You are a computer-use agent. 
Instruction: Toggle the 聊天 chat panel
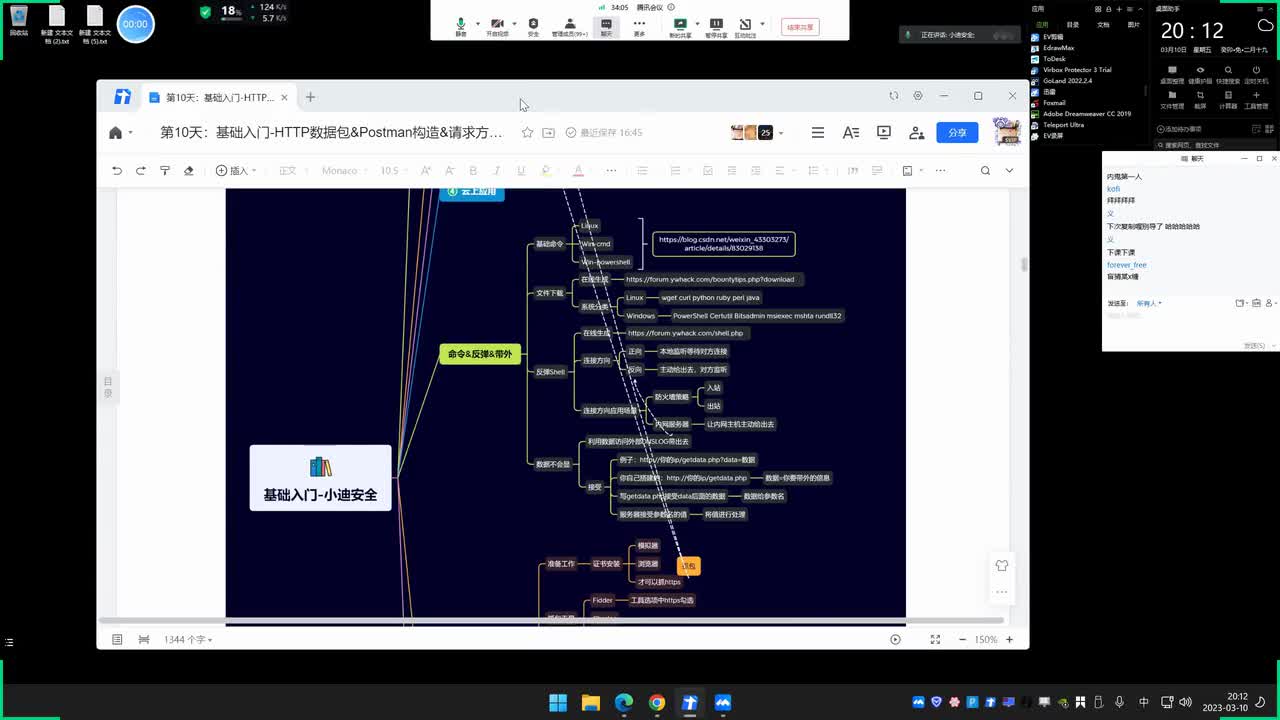point(606,26)
